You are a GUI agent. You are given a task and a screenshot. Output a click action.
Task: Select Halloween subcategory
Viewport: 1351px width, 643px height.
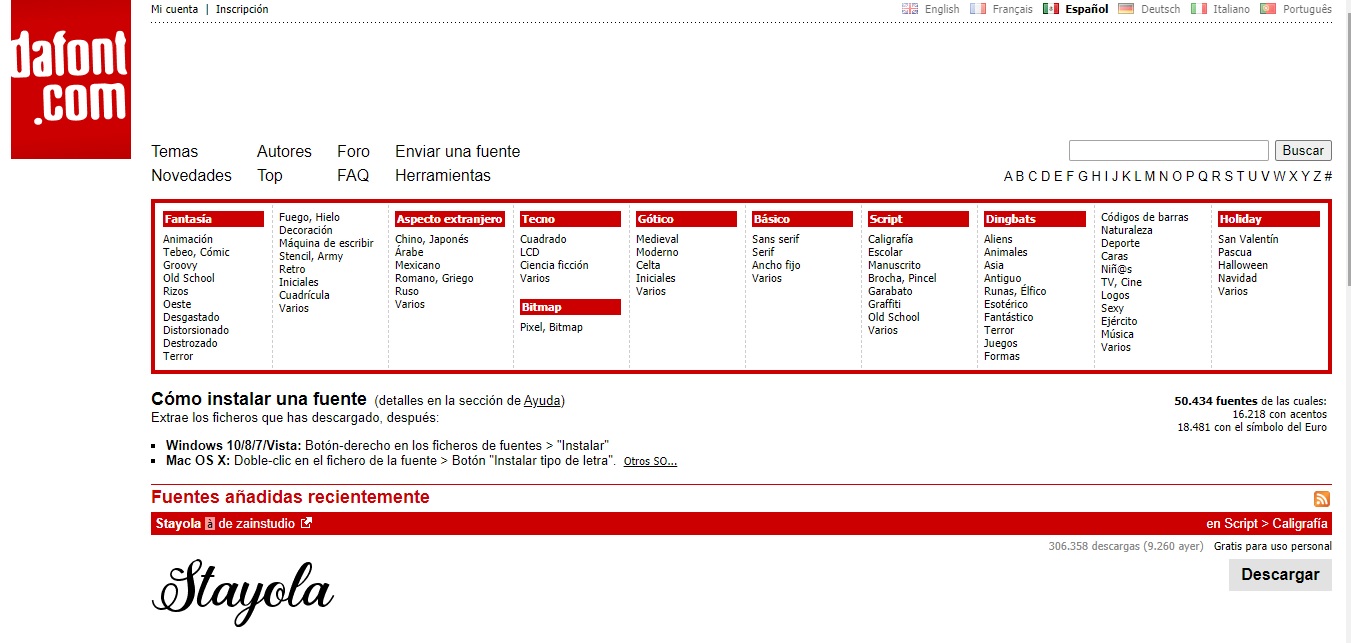point(1243,265)
